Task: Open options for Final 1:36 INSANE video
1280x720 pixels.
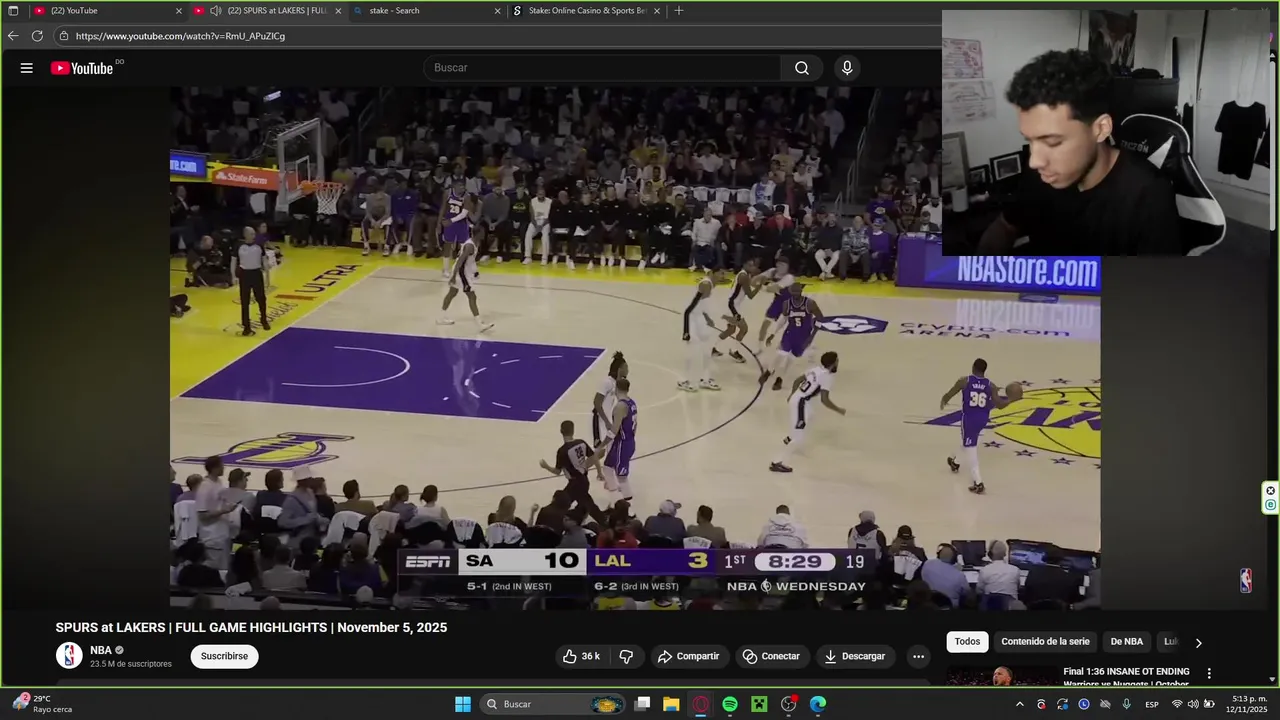Action: click(x=1209, y=673)
